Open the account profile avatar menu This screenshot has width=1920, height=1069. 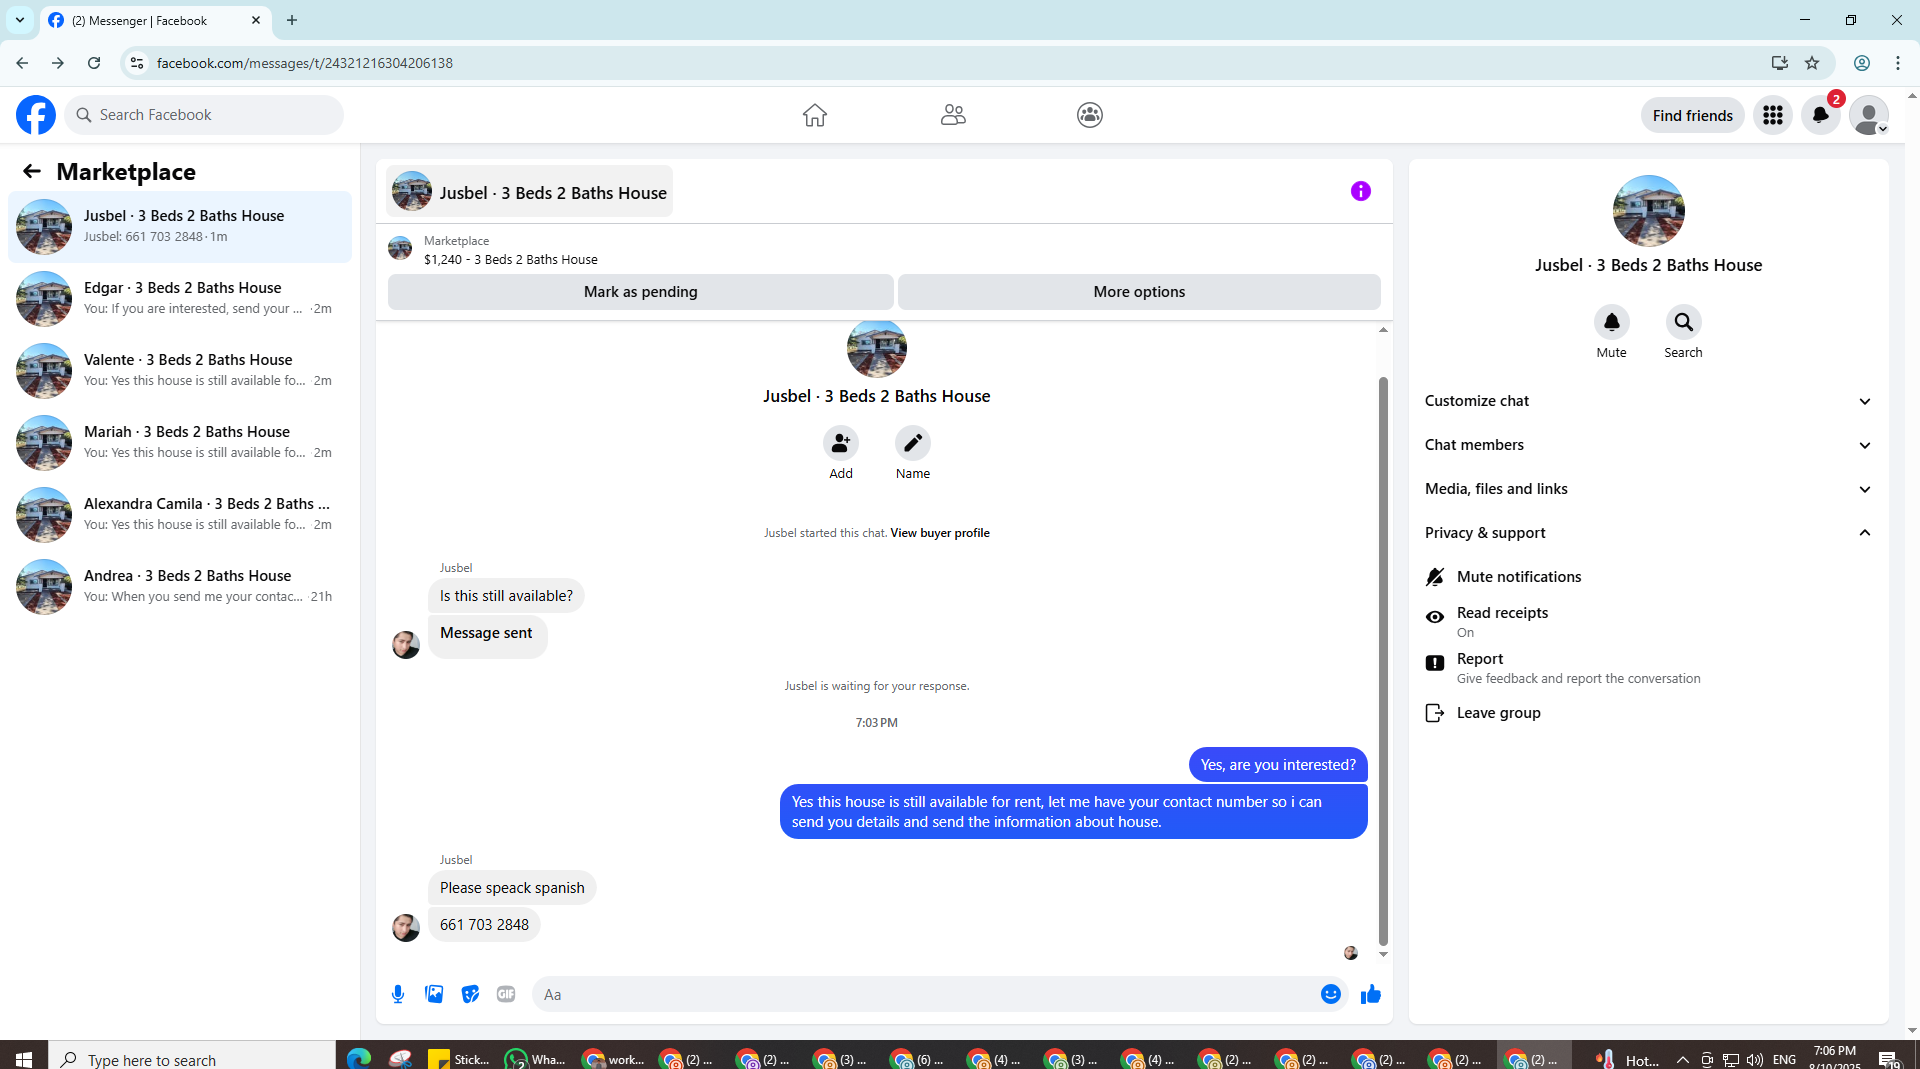point(1868,115)
